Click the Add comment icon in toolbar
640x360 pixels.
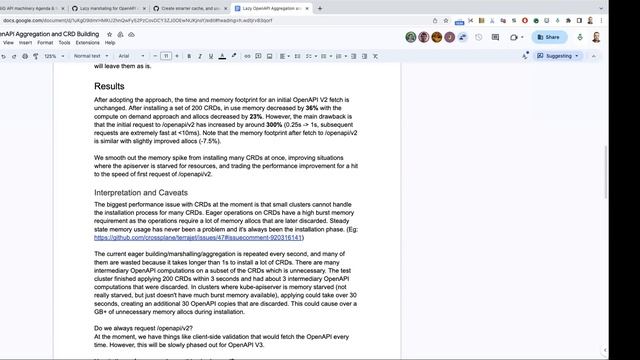pos(258,56)
